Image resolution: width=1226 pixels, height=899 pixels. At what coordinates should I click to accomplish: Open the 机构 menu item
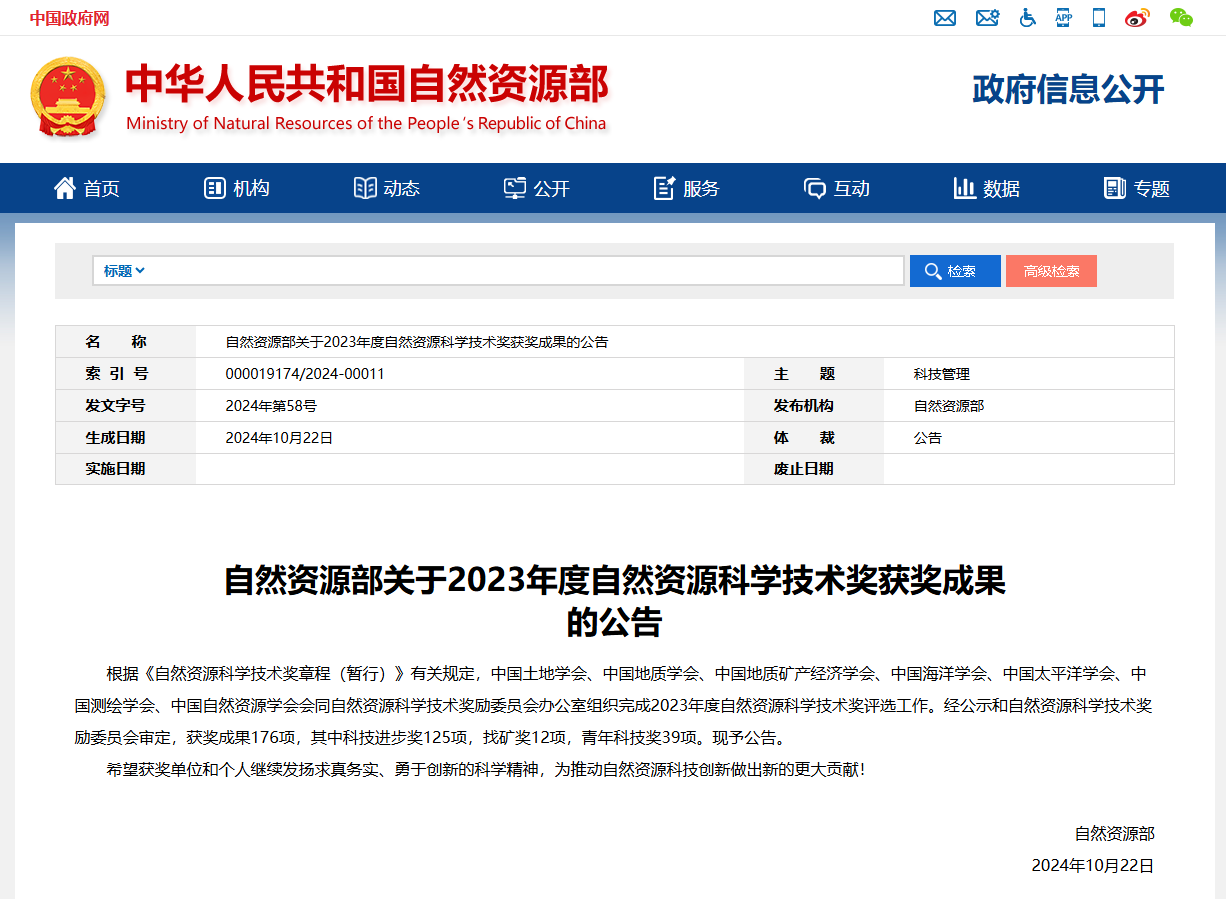(x=252, y=188)
